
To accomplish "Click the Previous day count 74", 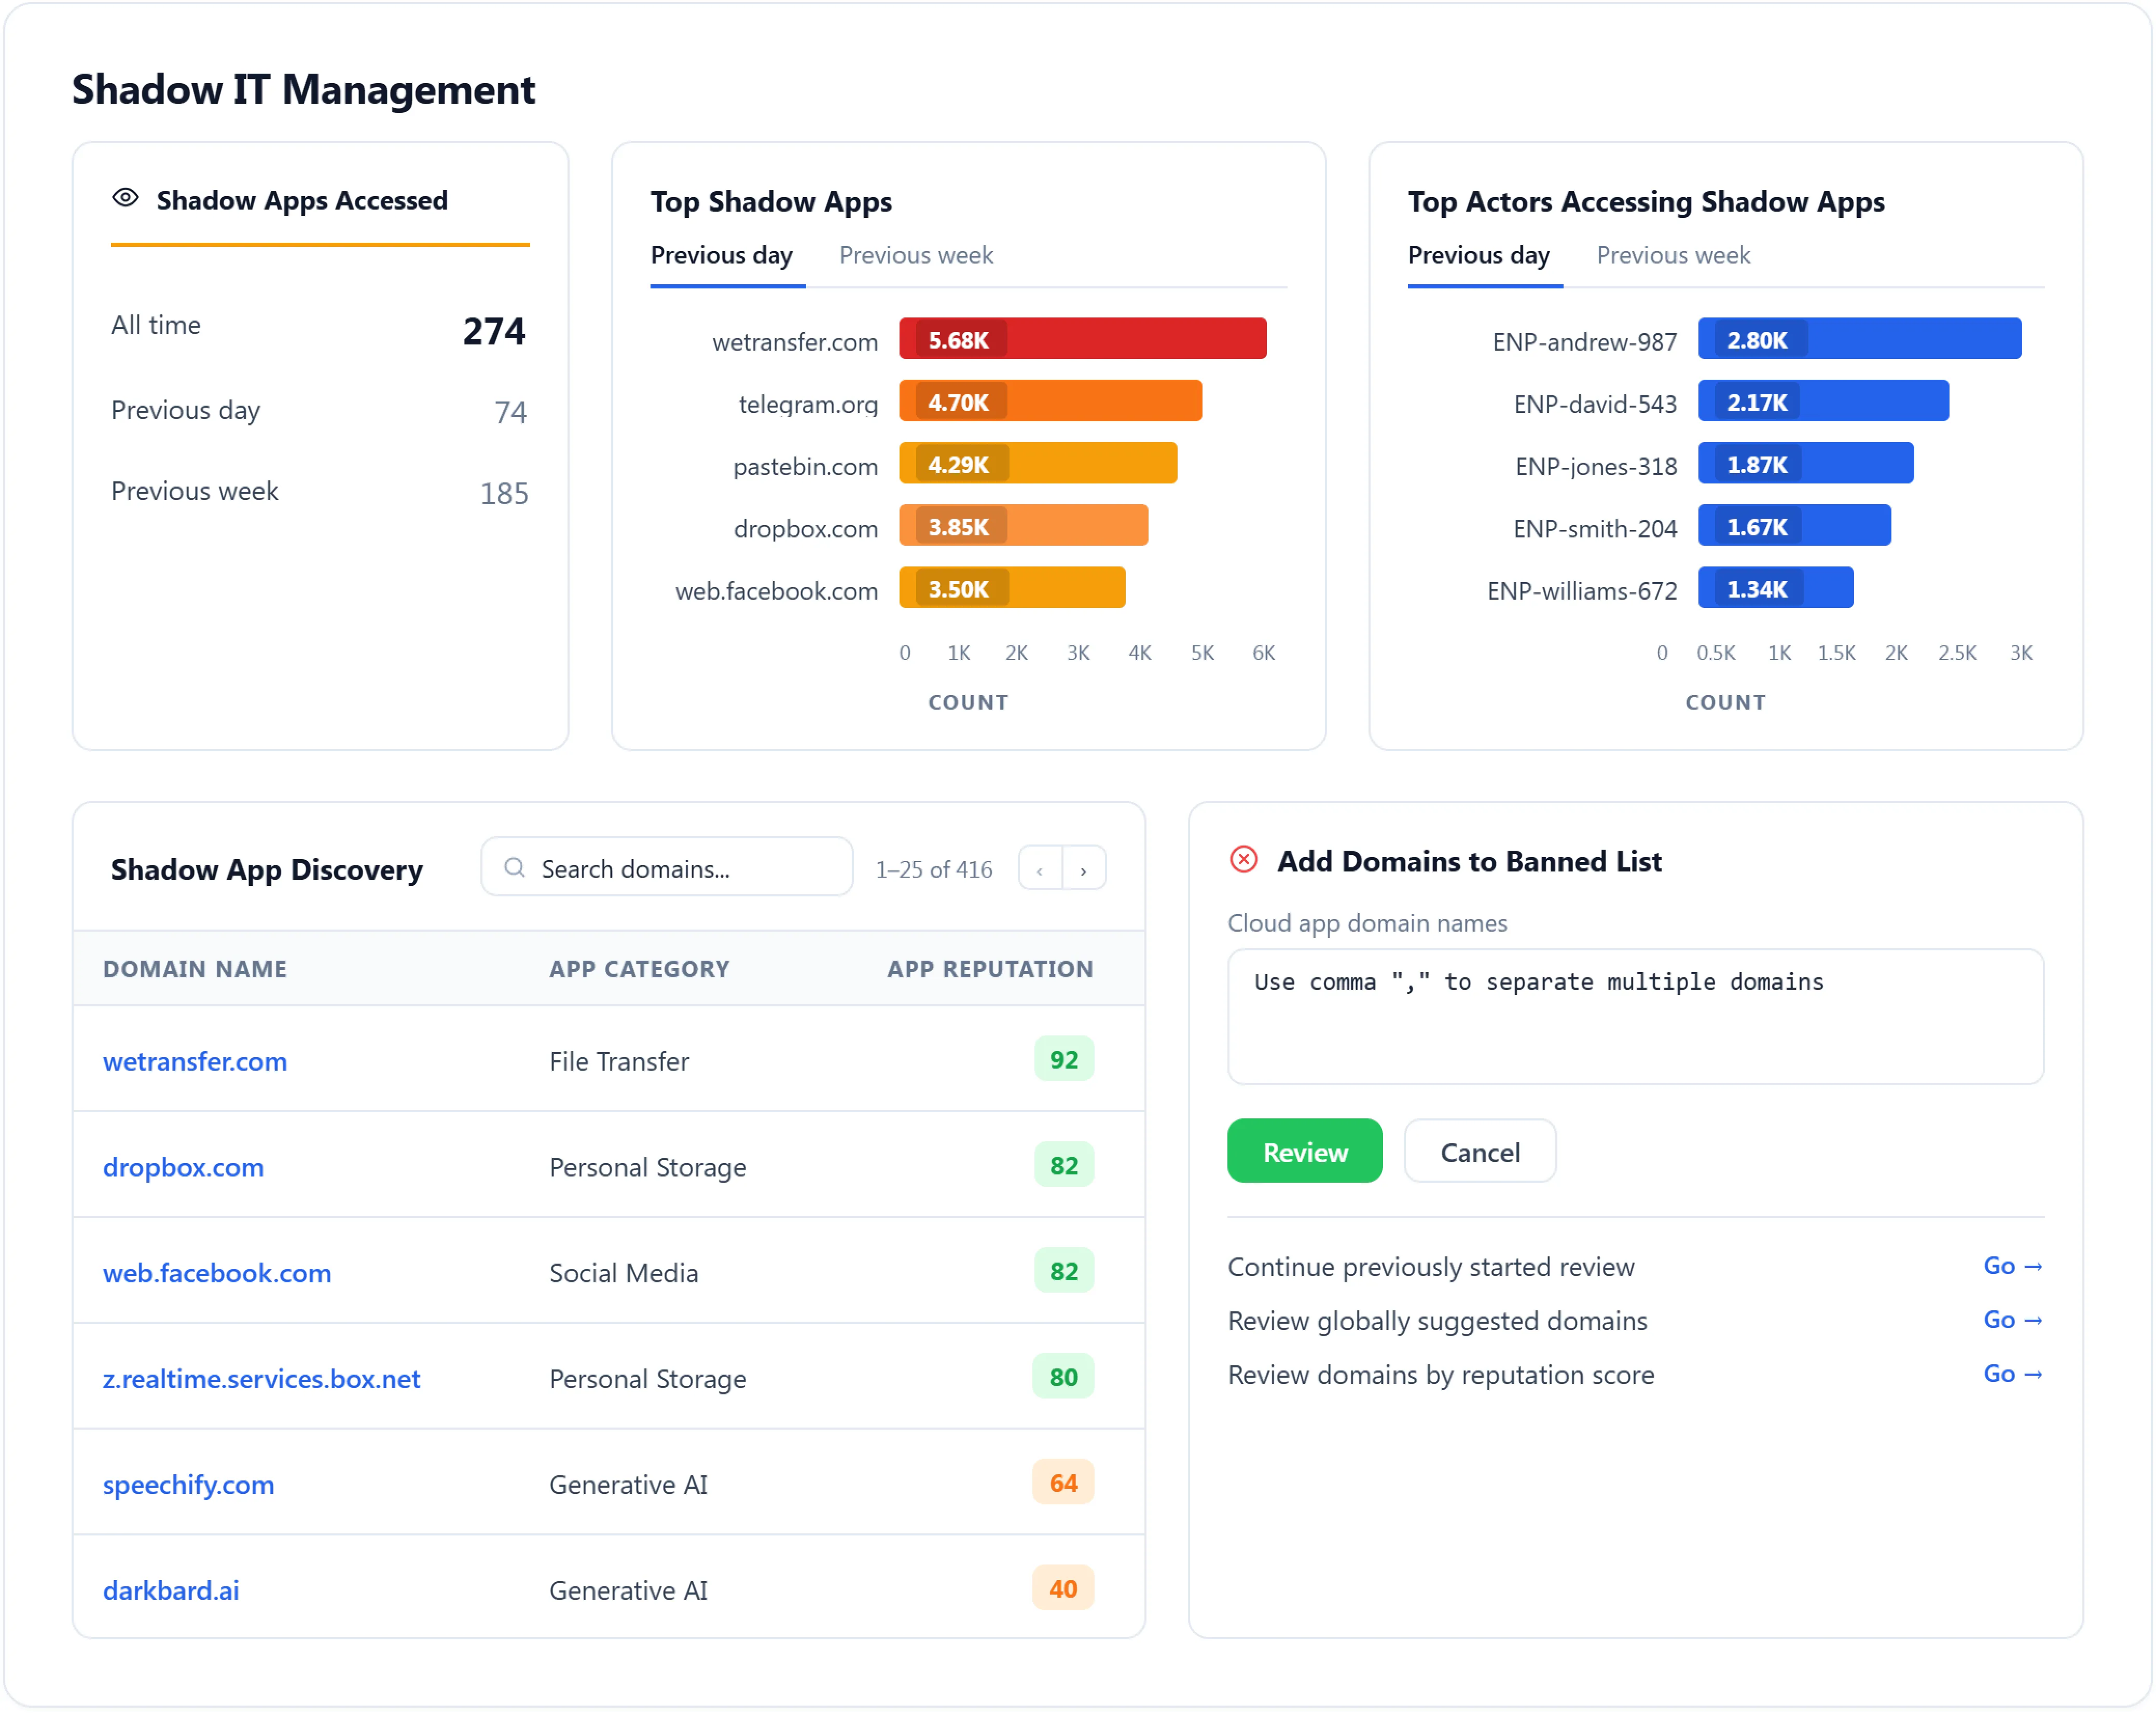I will 511,412.
